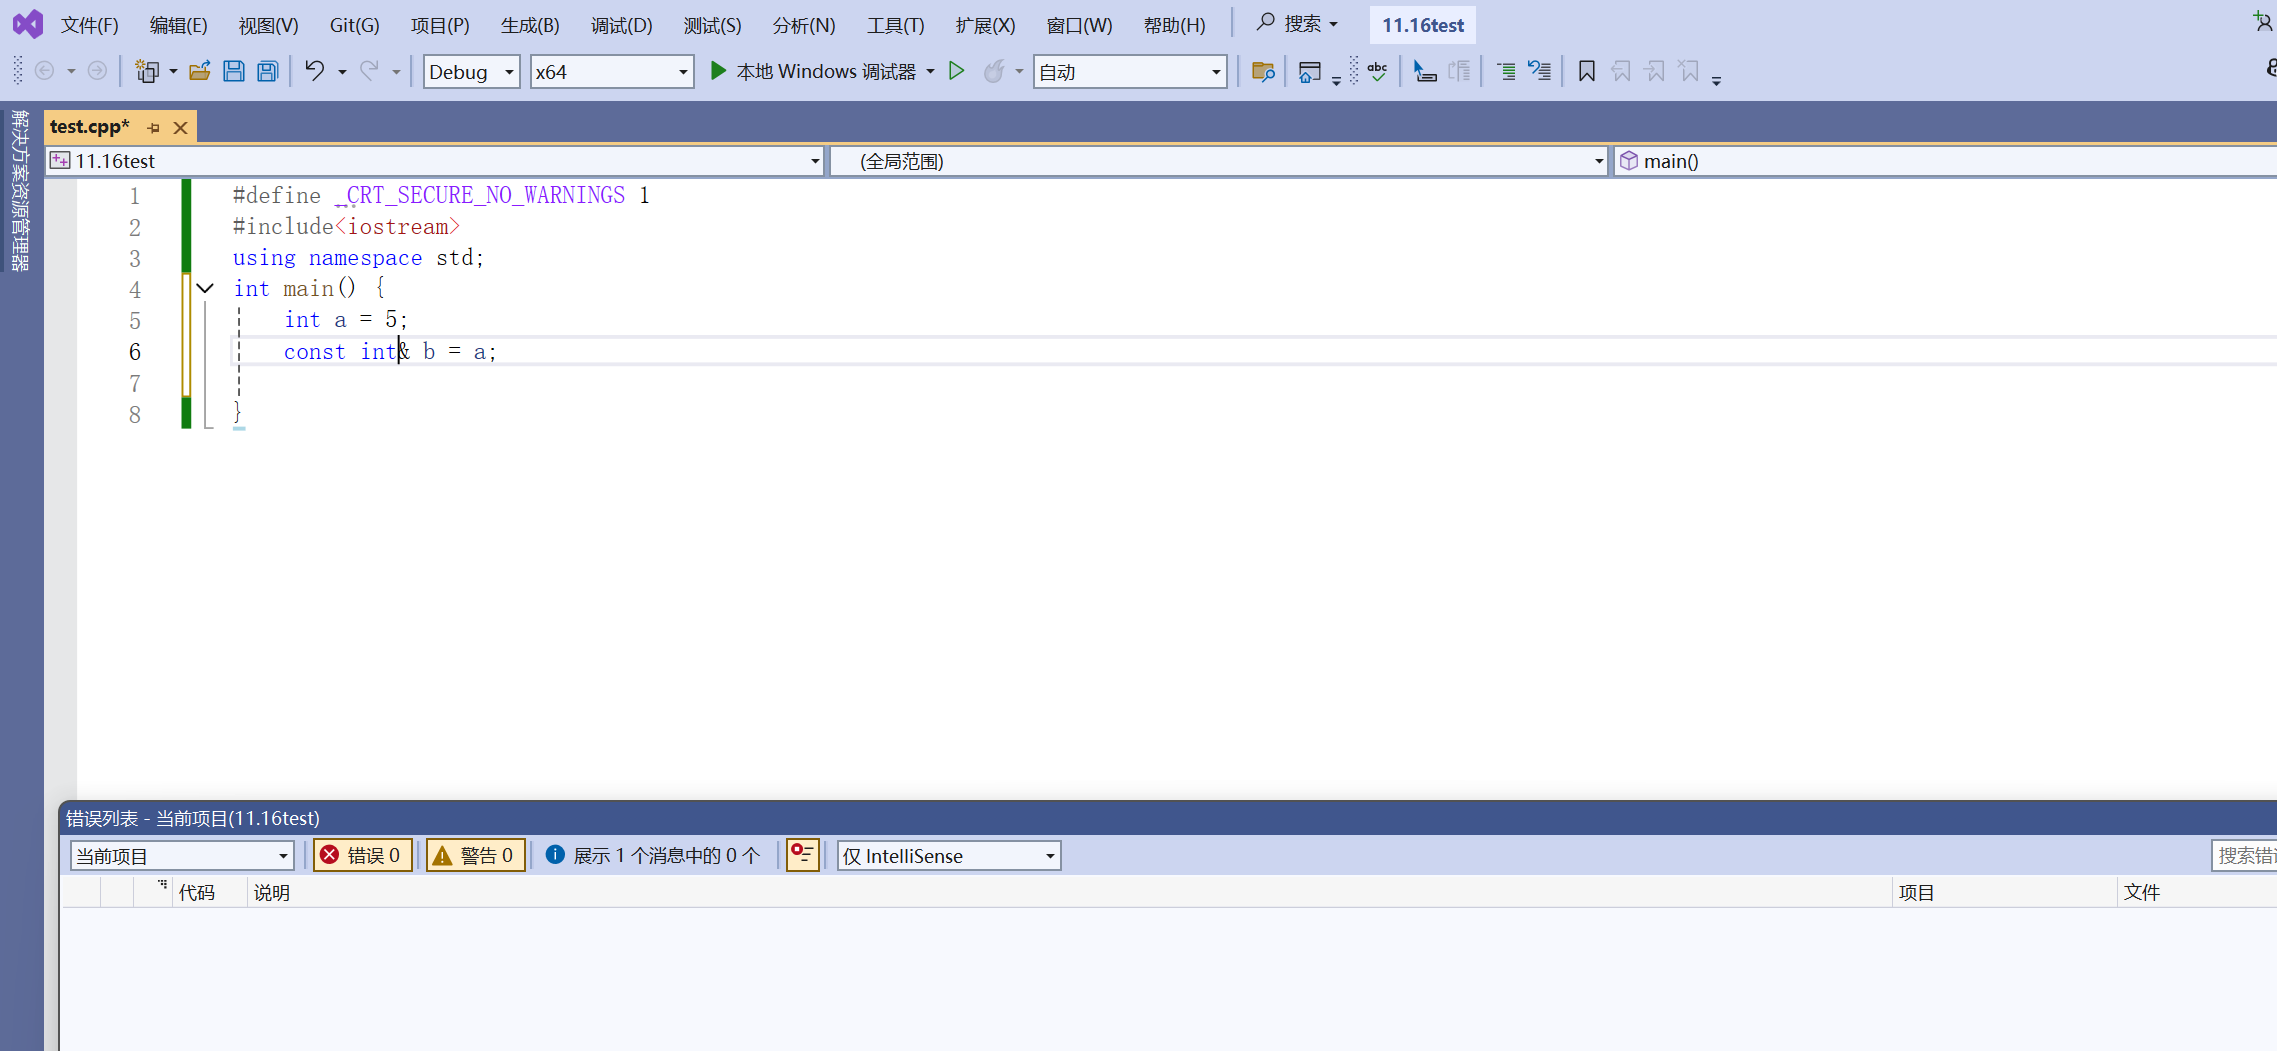
Task: Click the navigate backward arrow icon
Action: pyautogui.click(x=44, y=71)
